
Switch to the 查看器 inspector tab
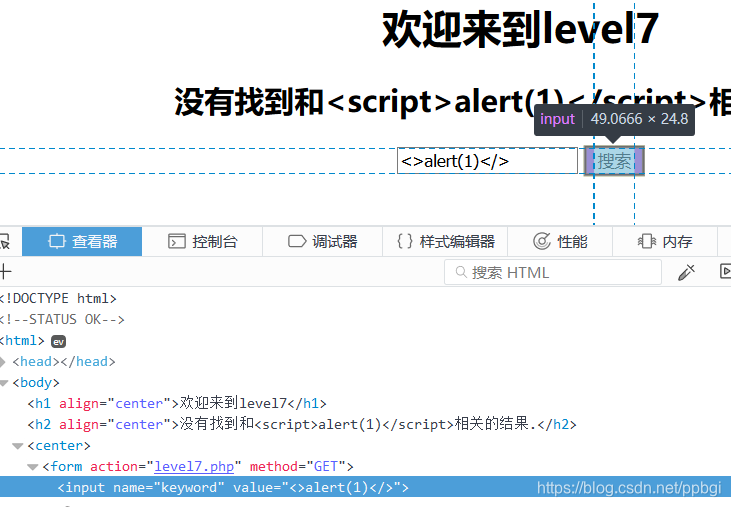pos(82,241)
